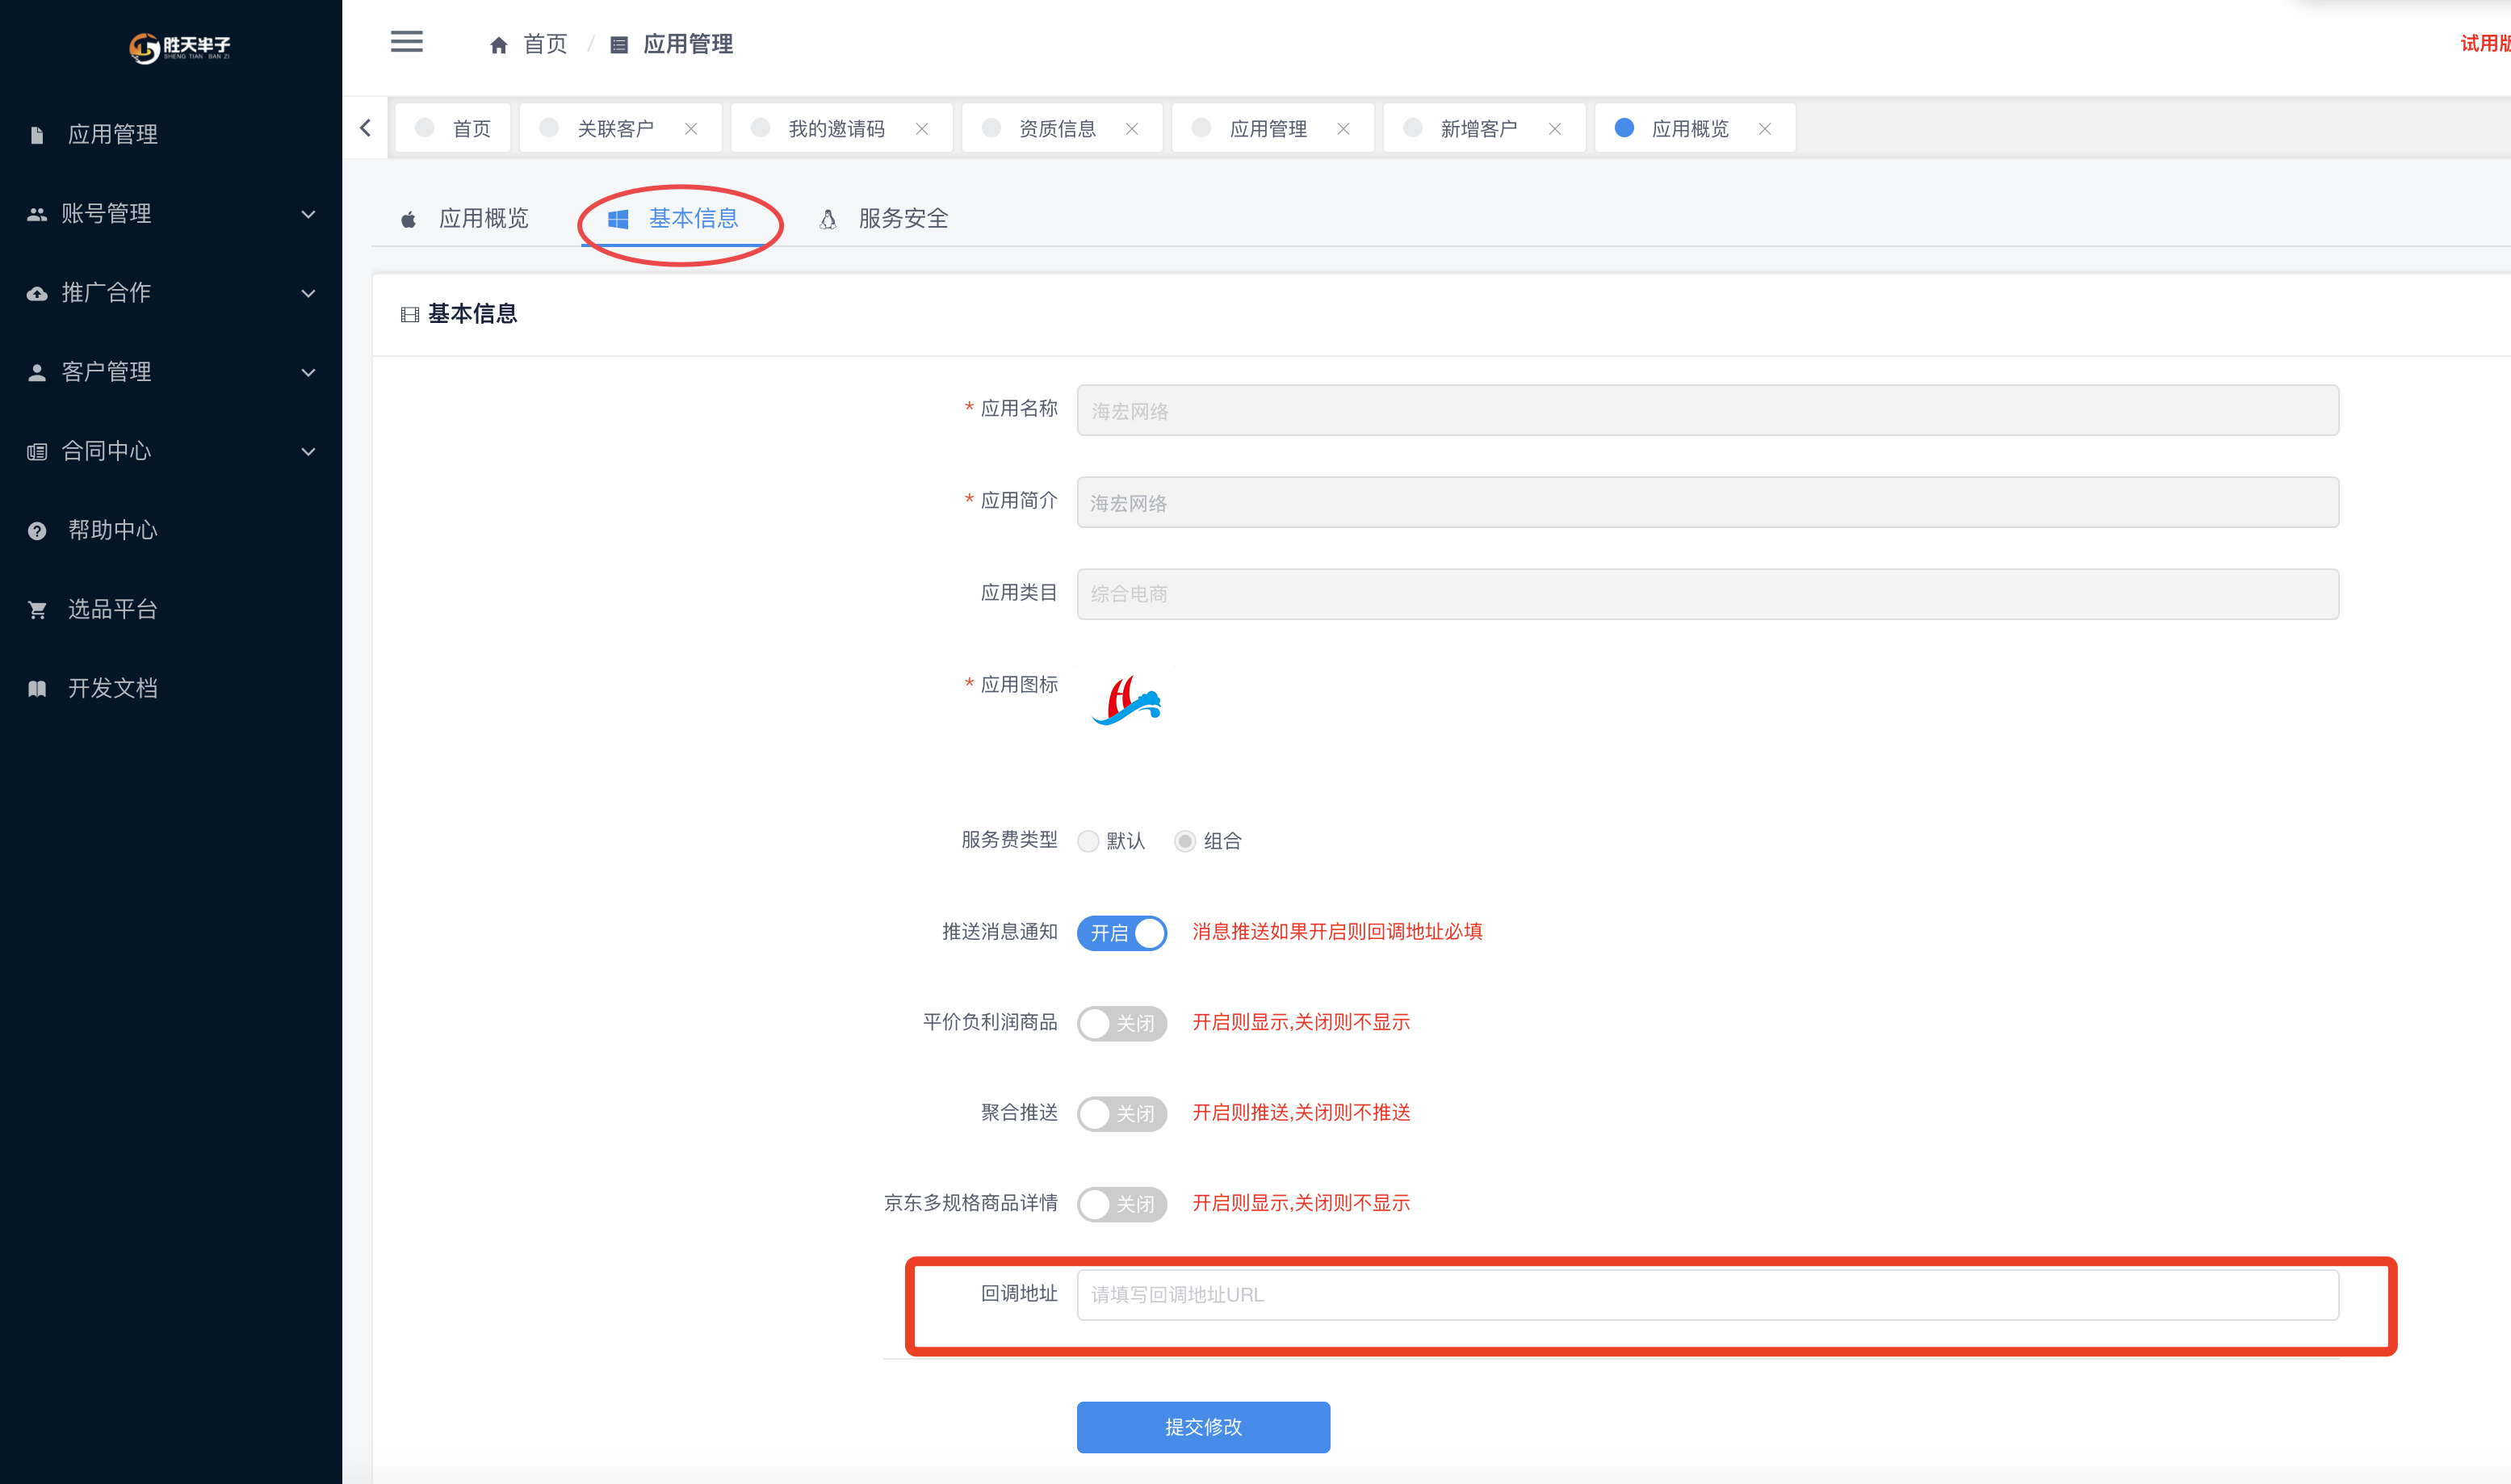
Task: Select the 默认 service fee radio
Action: [1088, 841]
